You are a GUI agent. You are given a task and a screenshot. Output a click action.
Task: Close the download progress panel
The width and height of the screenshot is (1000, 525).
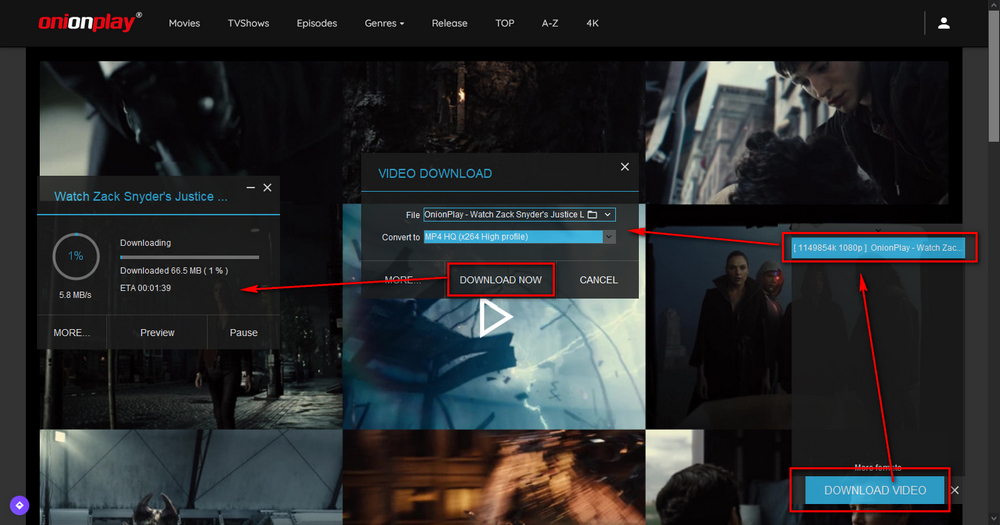point(267,188)
